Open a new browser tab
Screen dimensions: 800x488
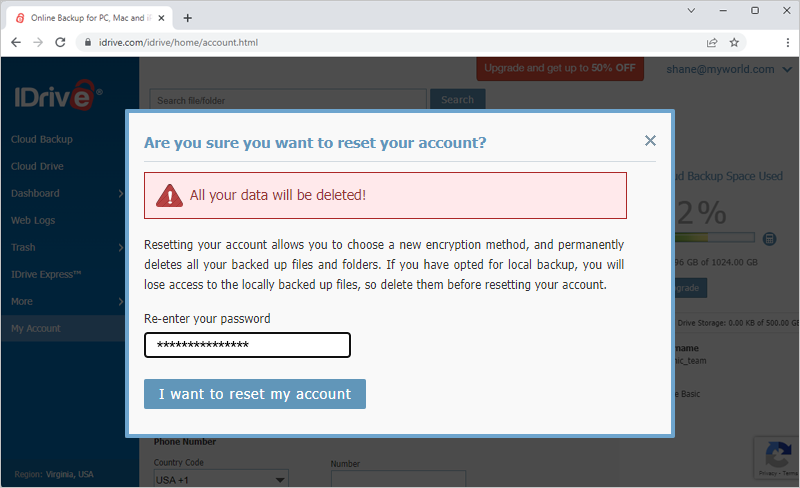[x=188, y=18]
